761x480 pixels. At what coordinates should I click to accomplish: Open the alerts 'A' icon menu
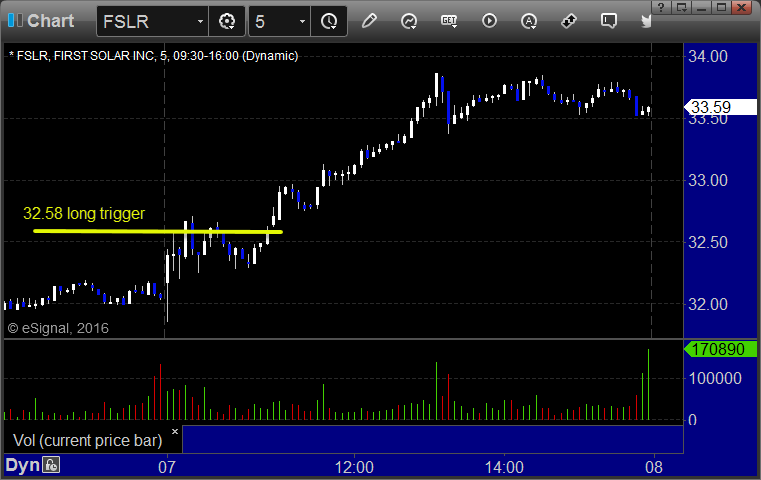click(x=529, y=21)
